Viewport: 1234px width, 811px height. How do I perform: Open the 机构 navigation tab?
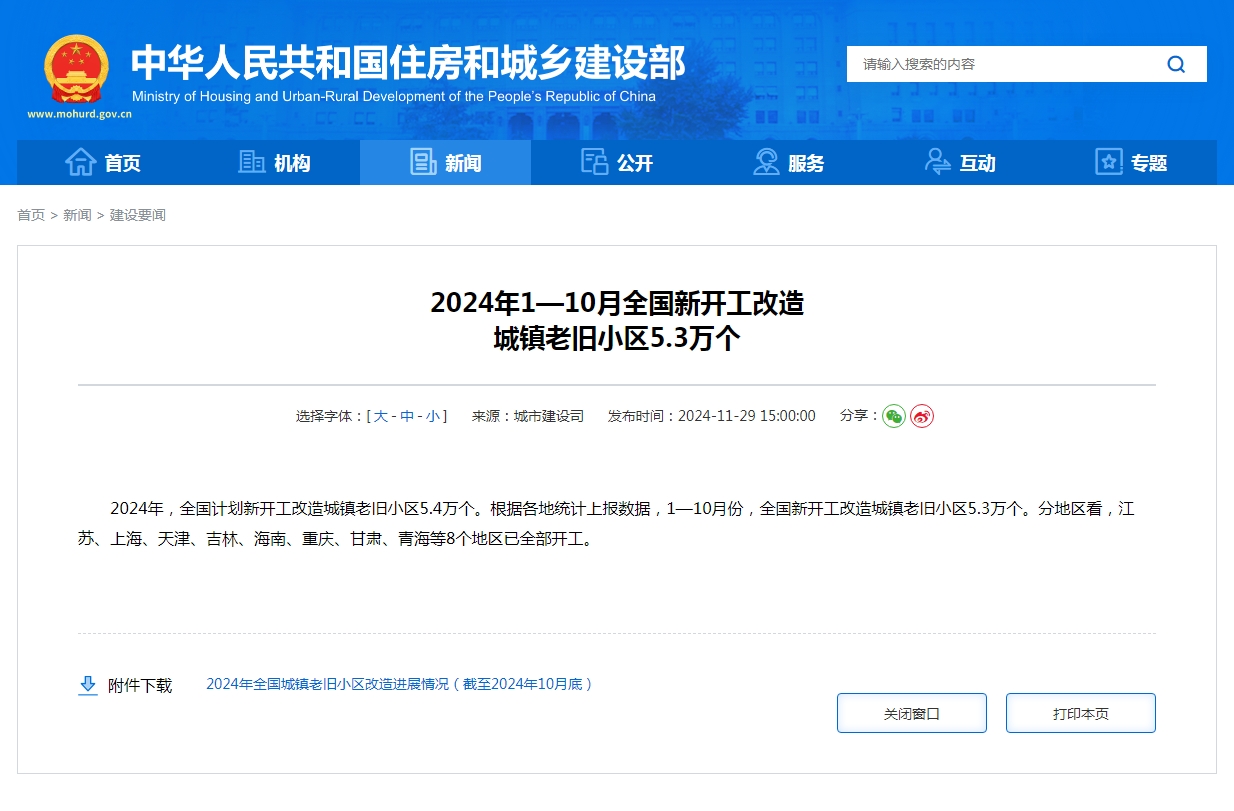[x=275, y=162]
